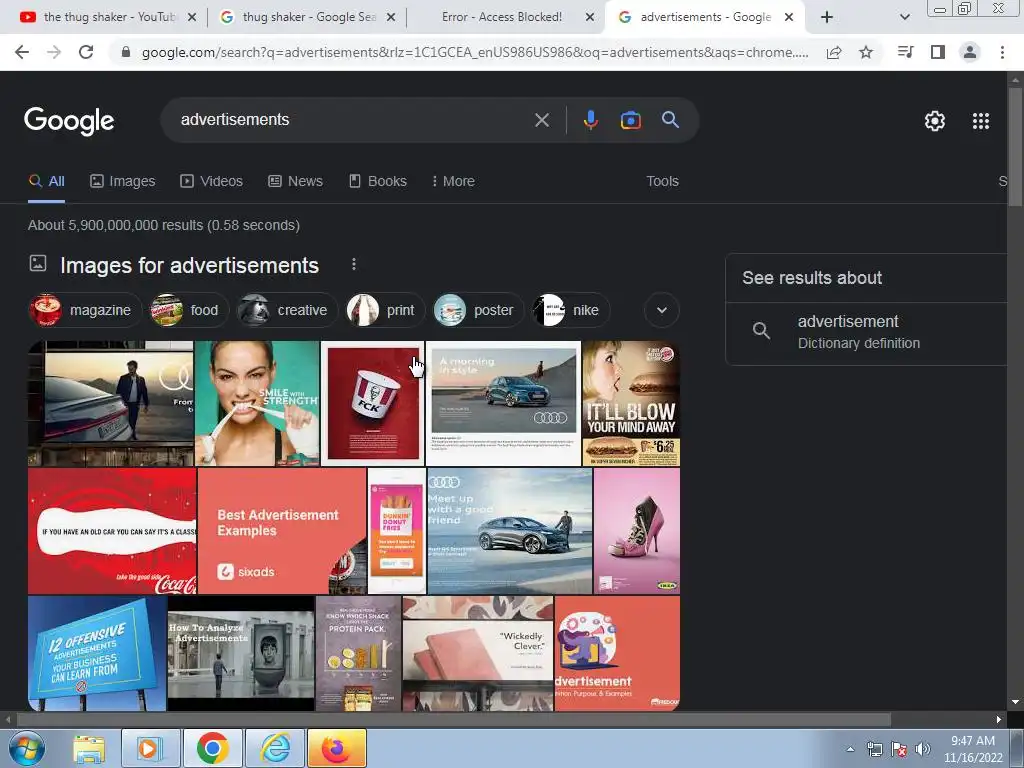The width and height of the screenshot is (1024, 768).
Task: Open the It'll Blow Your Mind Away ad
Action: [631, 403]
